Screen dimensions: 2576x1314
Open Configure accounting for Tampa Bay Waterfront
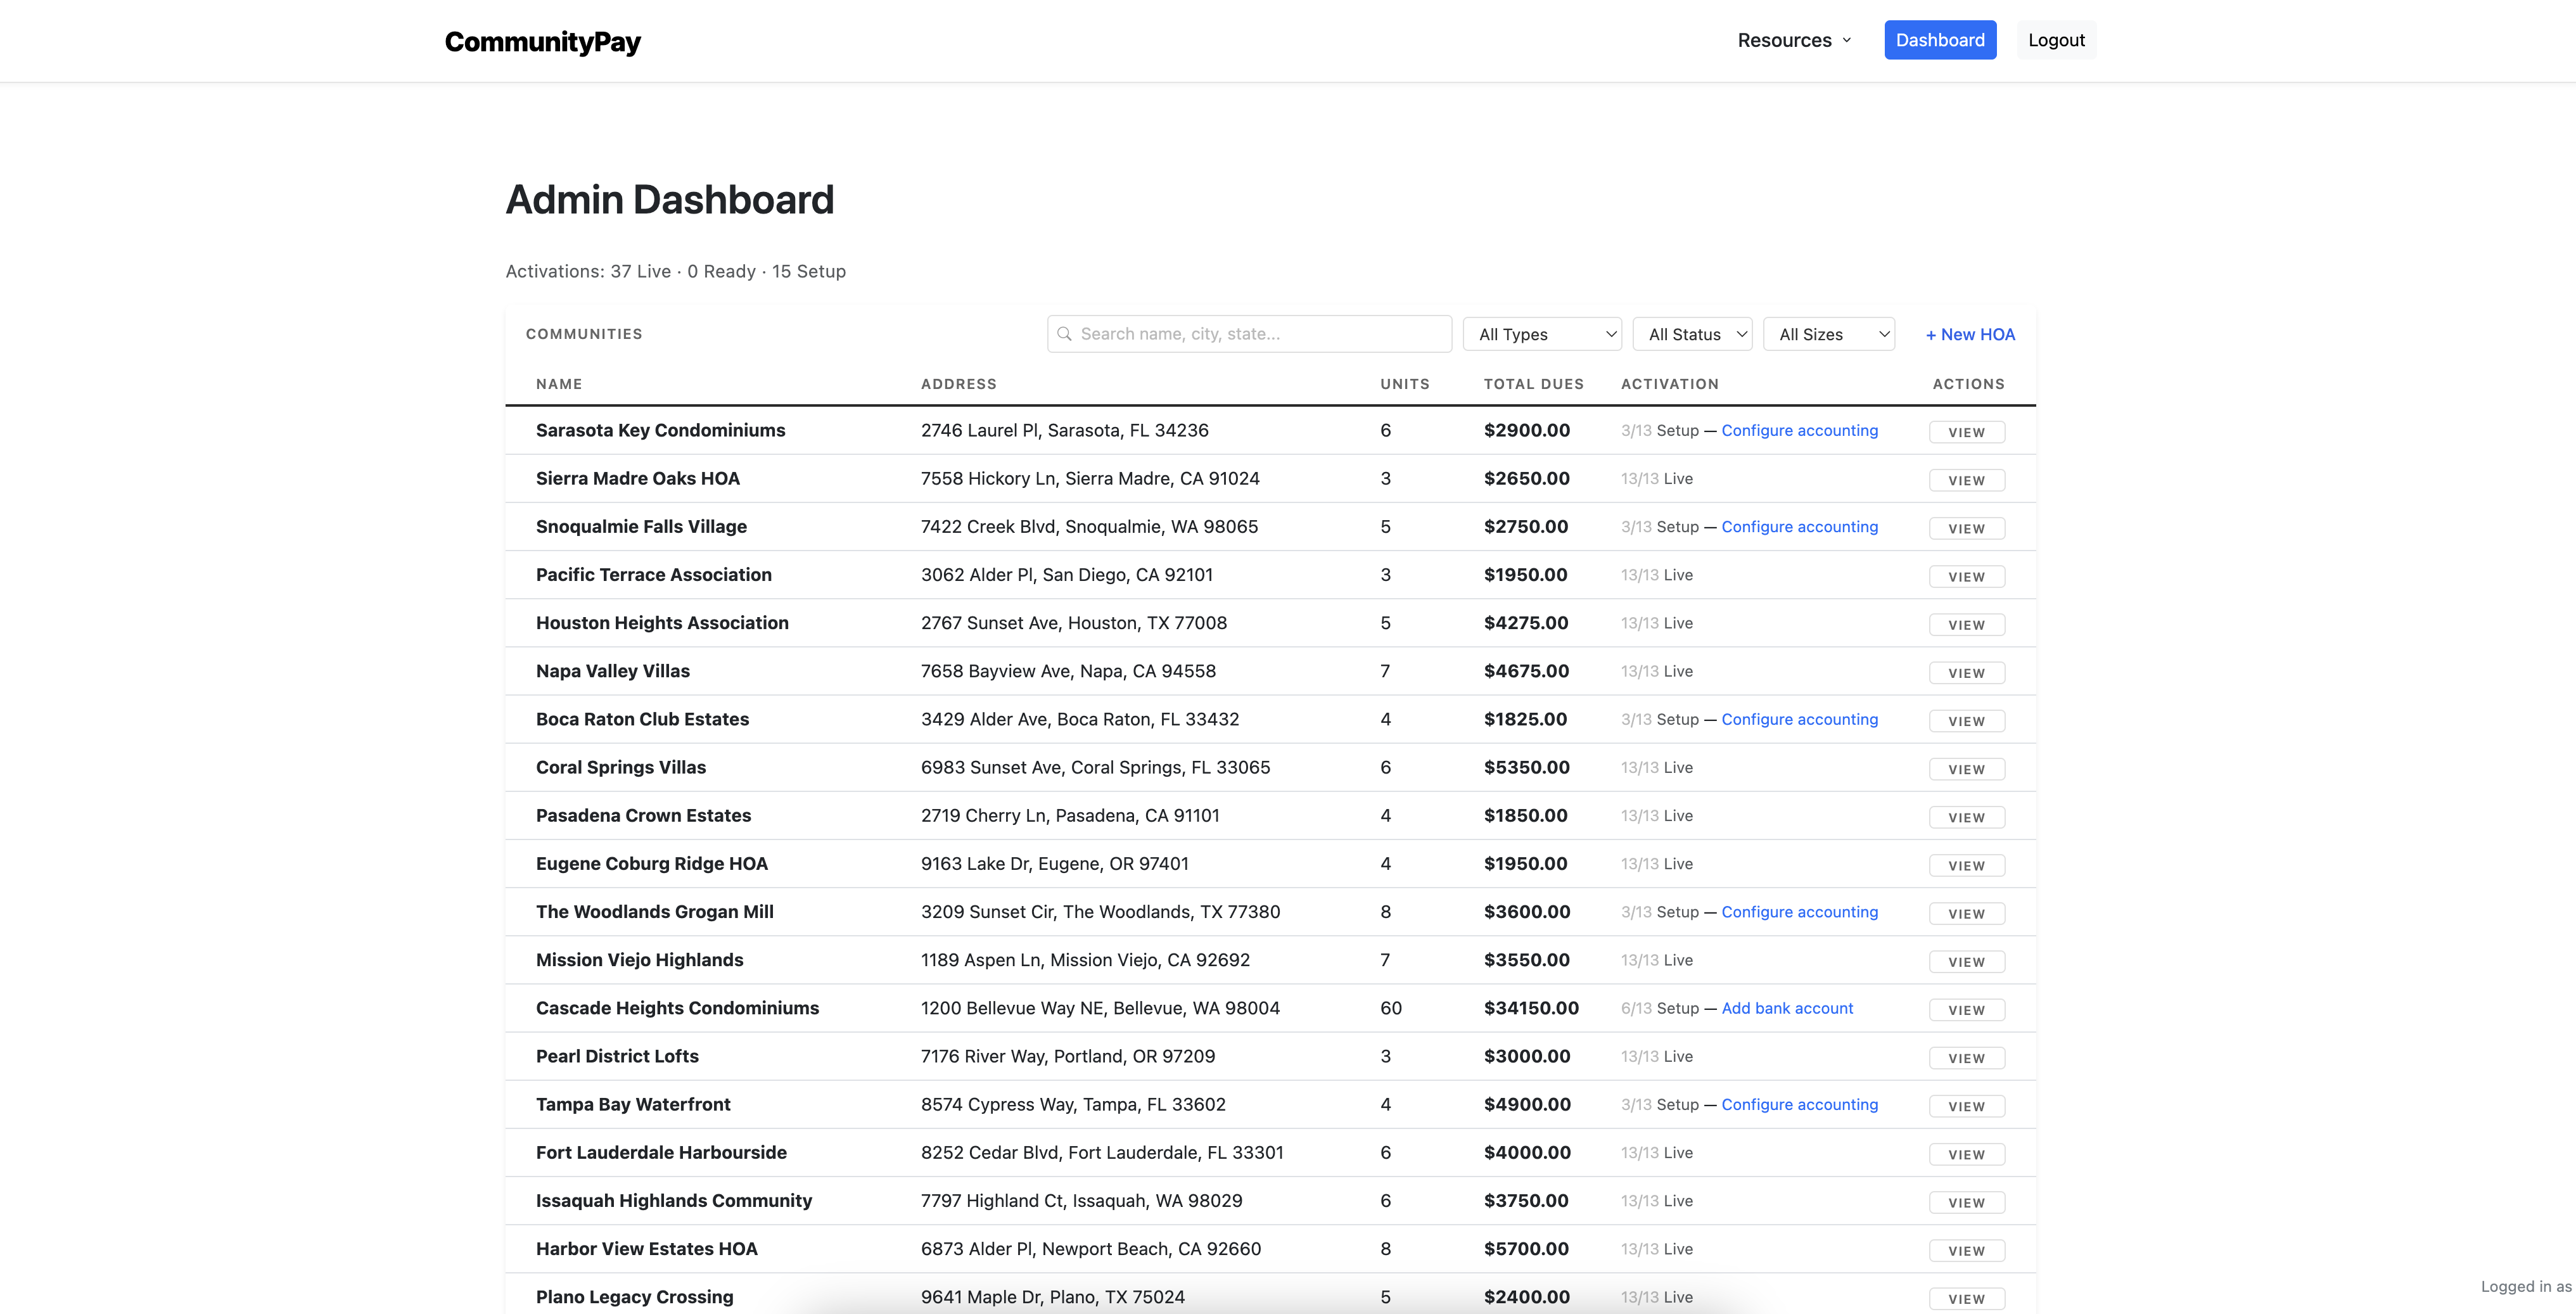(1799, 1104)
